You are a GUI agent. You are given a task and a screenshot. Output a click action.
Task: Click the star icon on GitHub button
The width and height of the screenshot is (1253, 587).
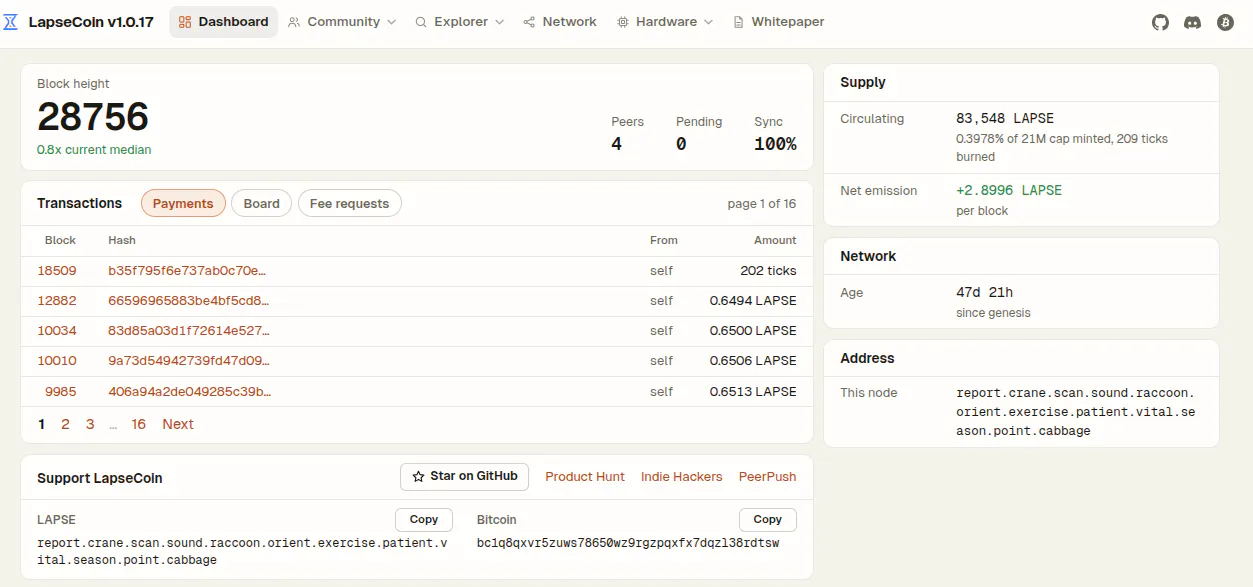coord(419,477)
